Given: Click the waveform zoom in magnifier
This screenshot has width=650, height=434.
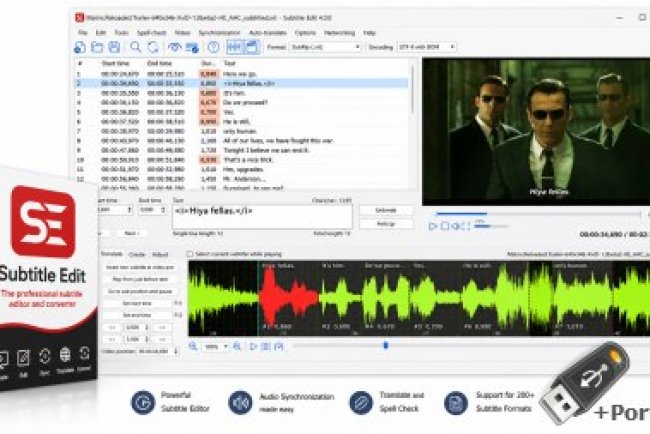Looking at the screenshot, I should tap(237, 346).
